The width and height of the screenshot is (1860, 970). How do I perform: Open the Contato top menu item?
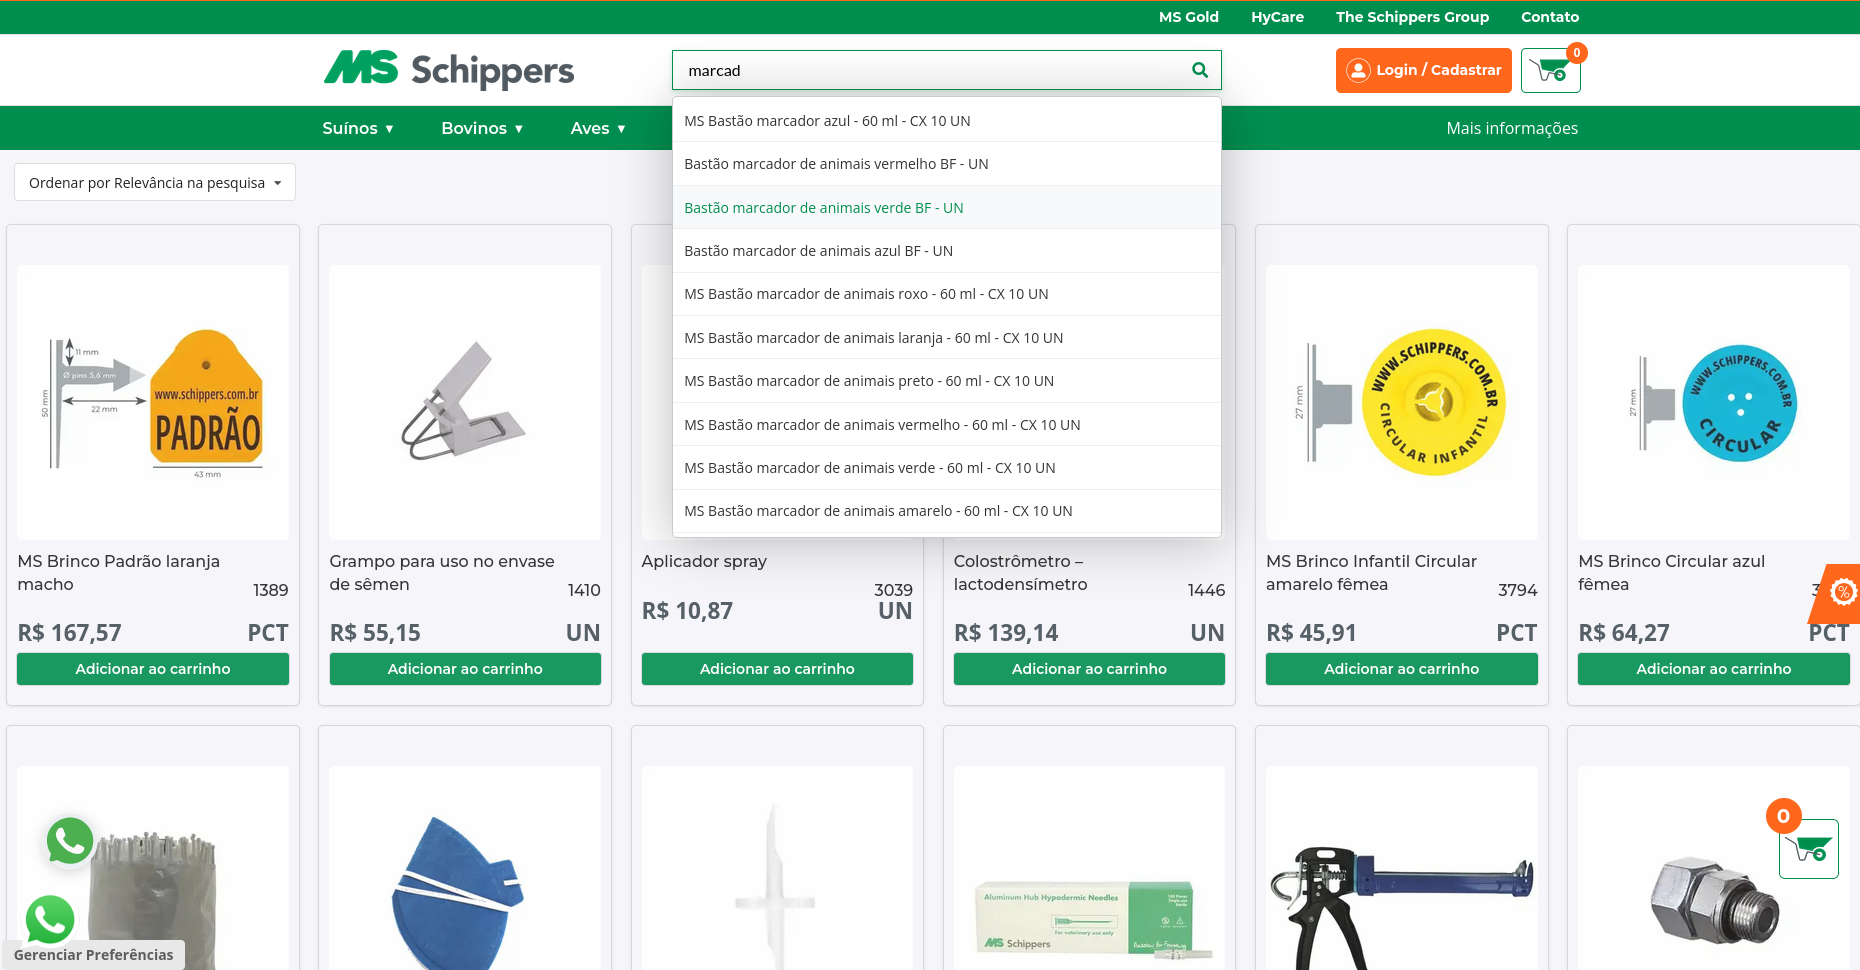click(1549, 17)
